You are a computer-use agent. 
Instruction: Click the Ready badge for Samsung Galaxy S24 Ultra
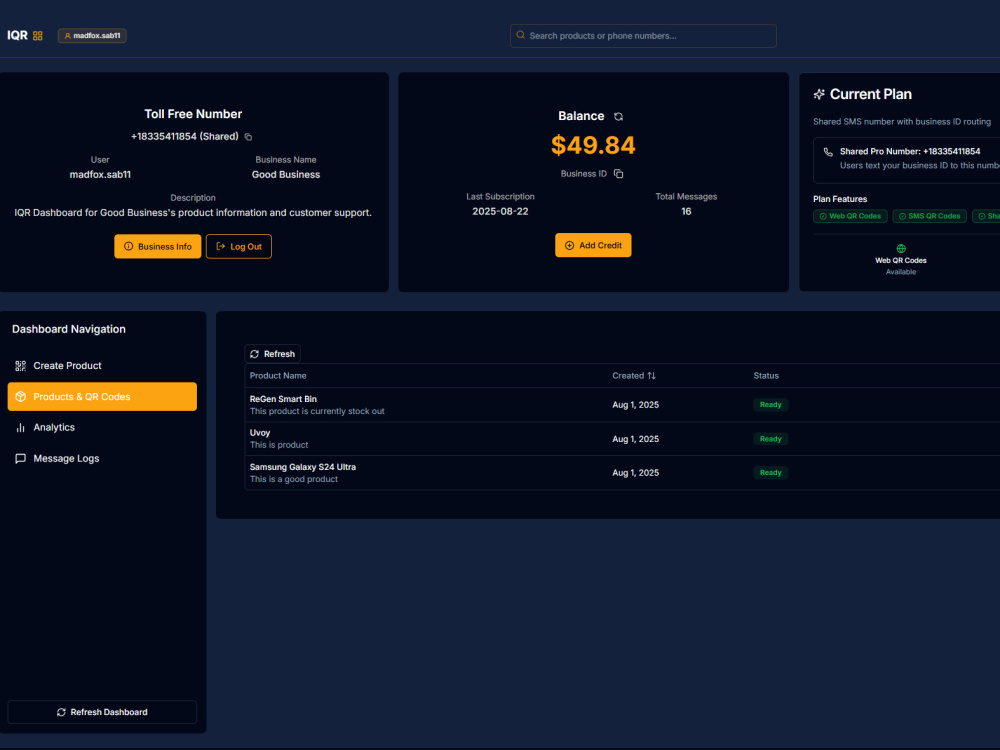click(x=770, y=473)
